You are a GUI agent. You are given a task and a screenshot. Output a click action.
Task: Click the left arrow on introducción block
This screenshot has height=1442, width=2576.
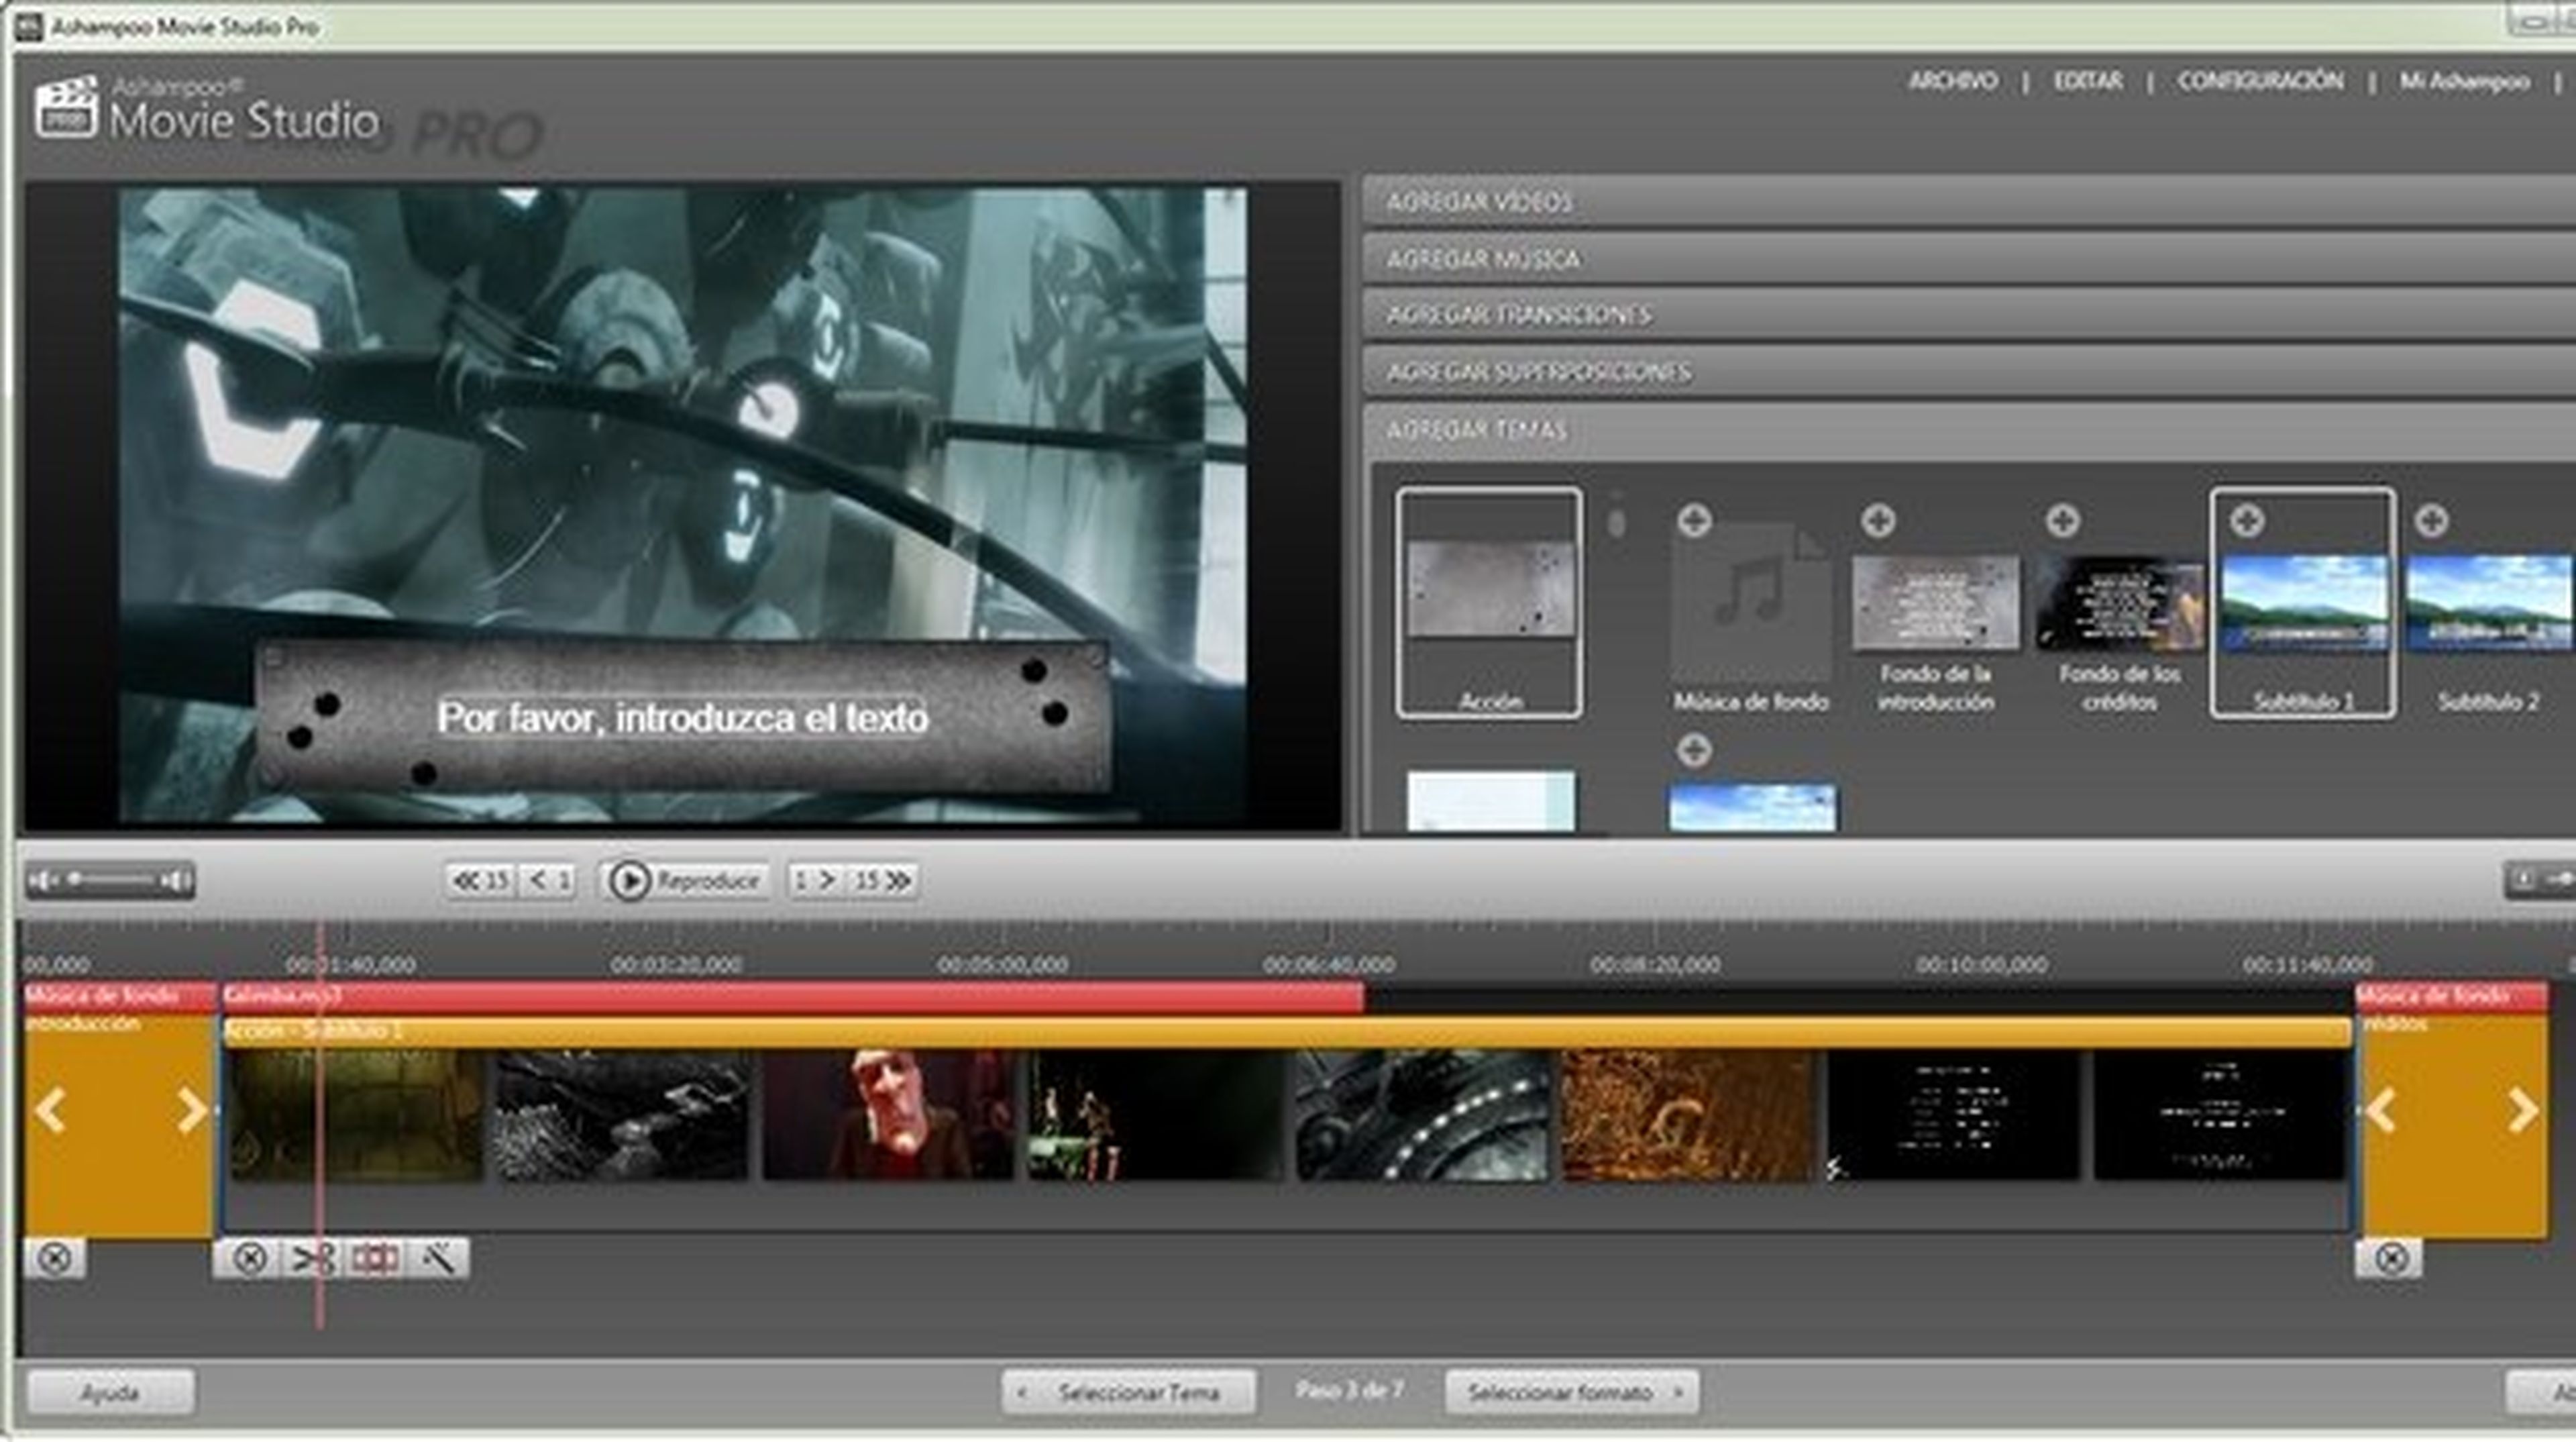(x=50, y=1110)
